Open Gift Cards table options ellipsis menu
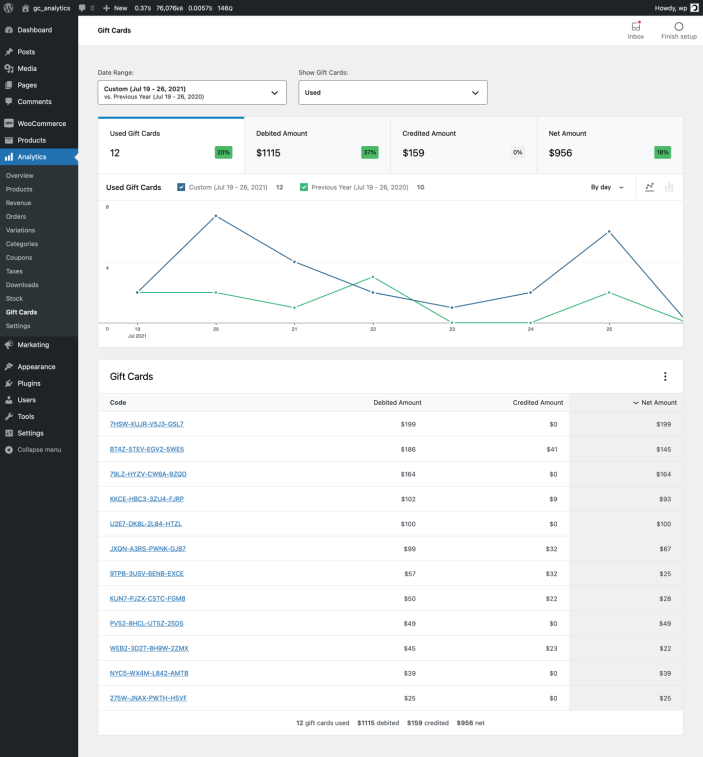The width and height of the screenshot is (703, 757). 665,377
